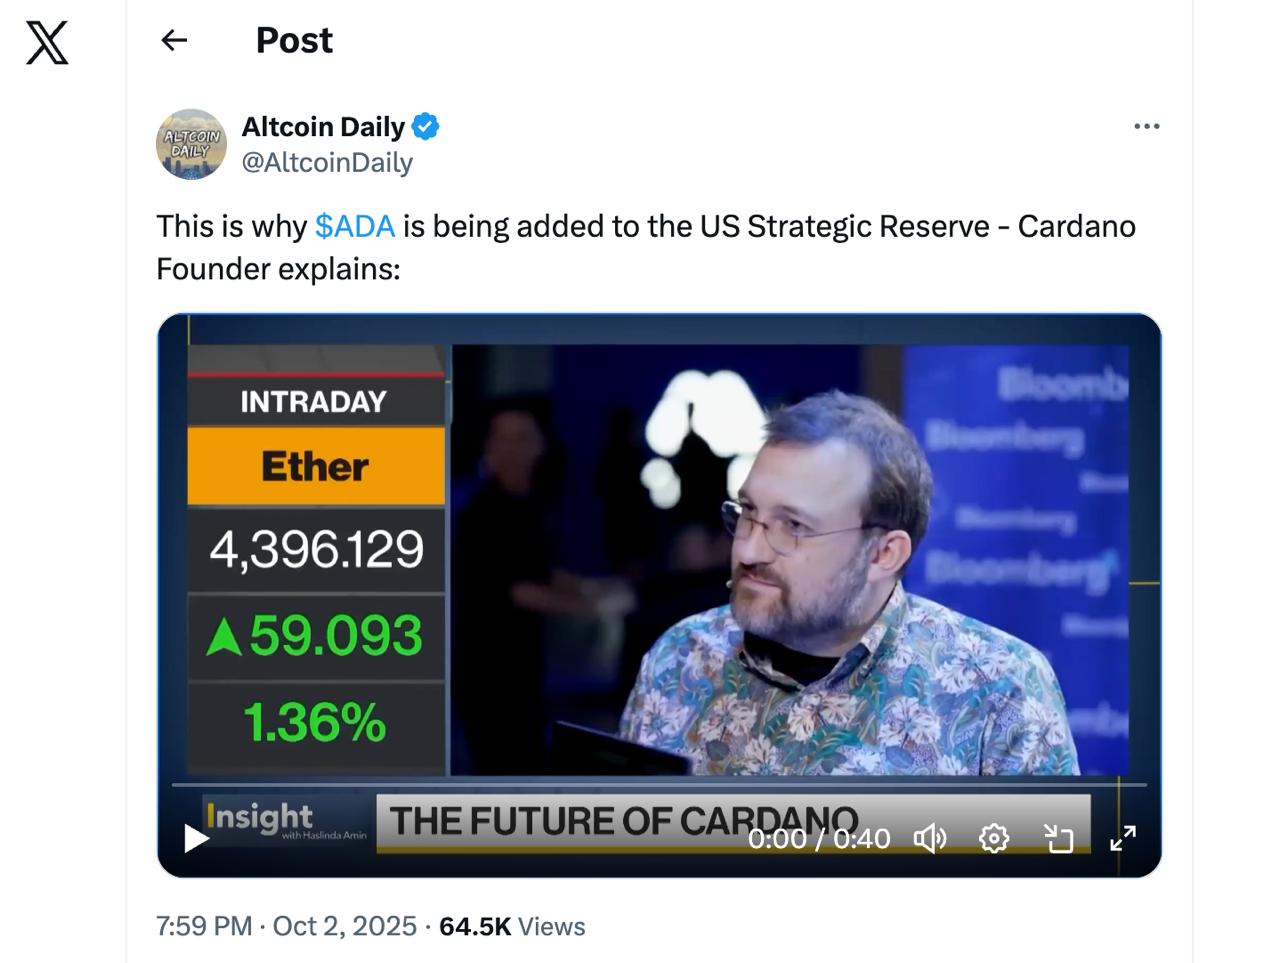Click the video progress bar

coord(660,785)
